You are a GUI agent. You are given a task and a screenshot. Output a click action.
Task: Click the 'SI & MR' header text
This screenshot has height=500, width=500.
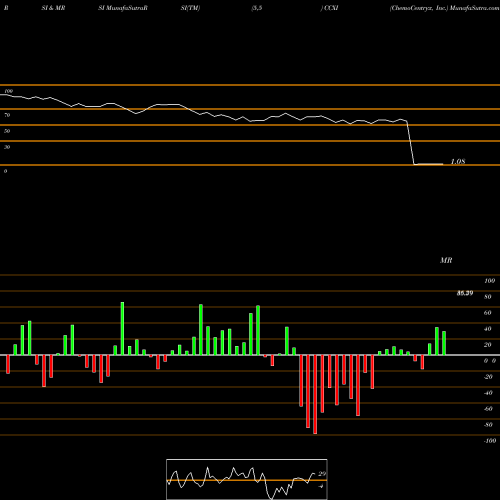coord(53,8)
